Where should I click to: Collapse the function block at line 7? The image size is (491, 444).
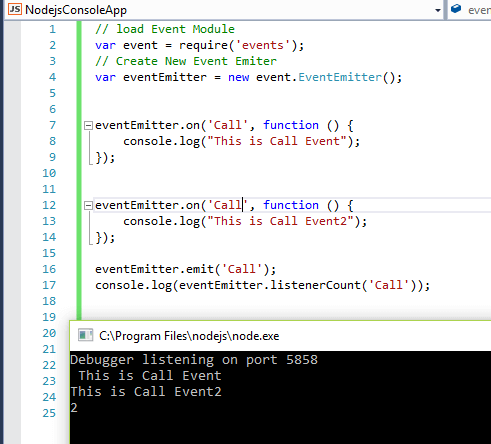pos(88,125)
